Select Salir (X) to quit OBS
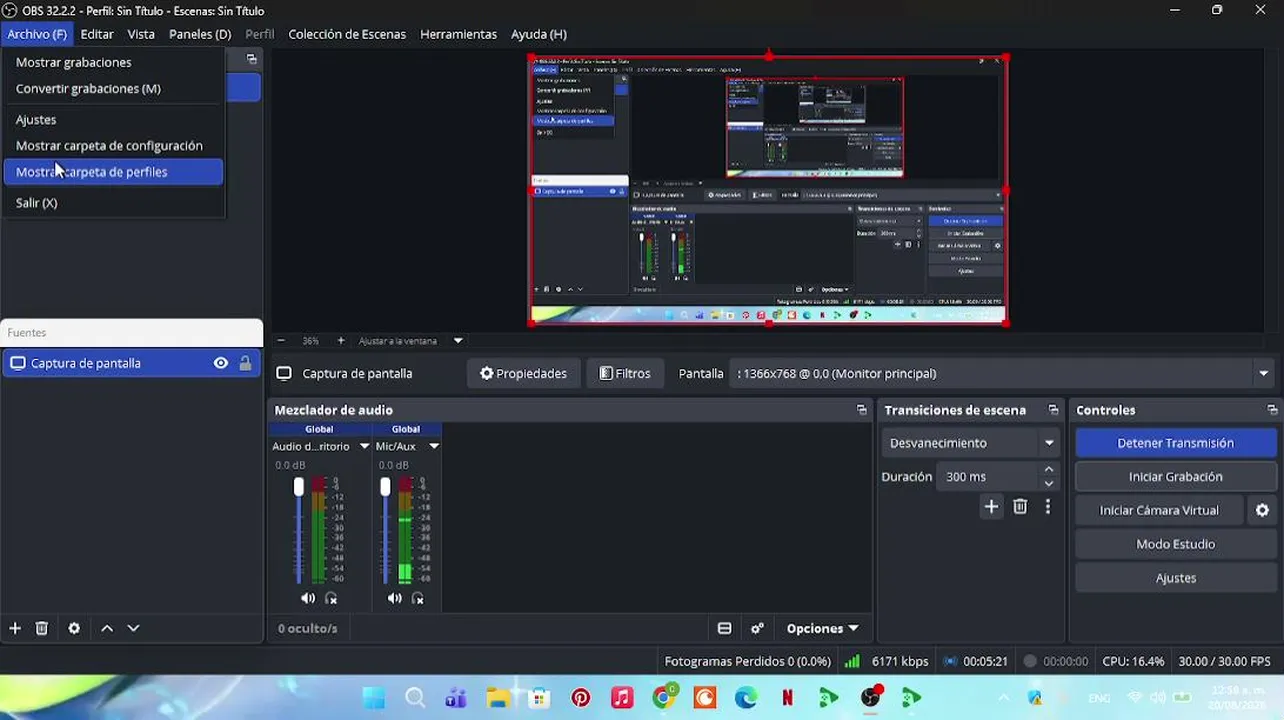This screenshot has width=1284, height=720. pyautogui.click(x=113, y=202)
